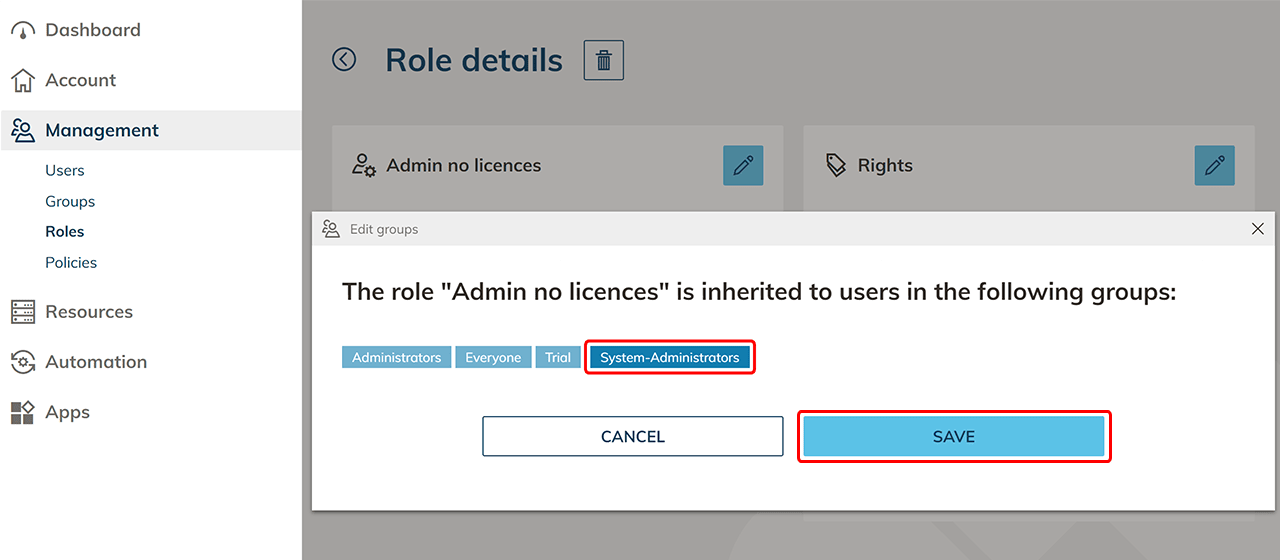Click the Account house icon
1280x560 pixels.
click(x=22, y=81)
